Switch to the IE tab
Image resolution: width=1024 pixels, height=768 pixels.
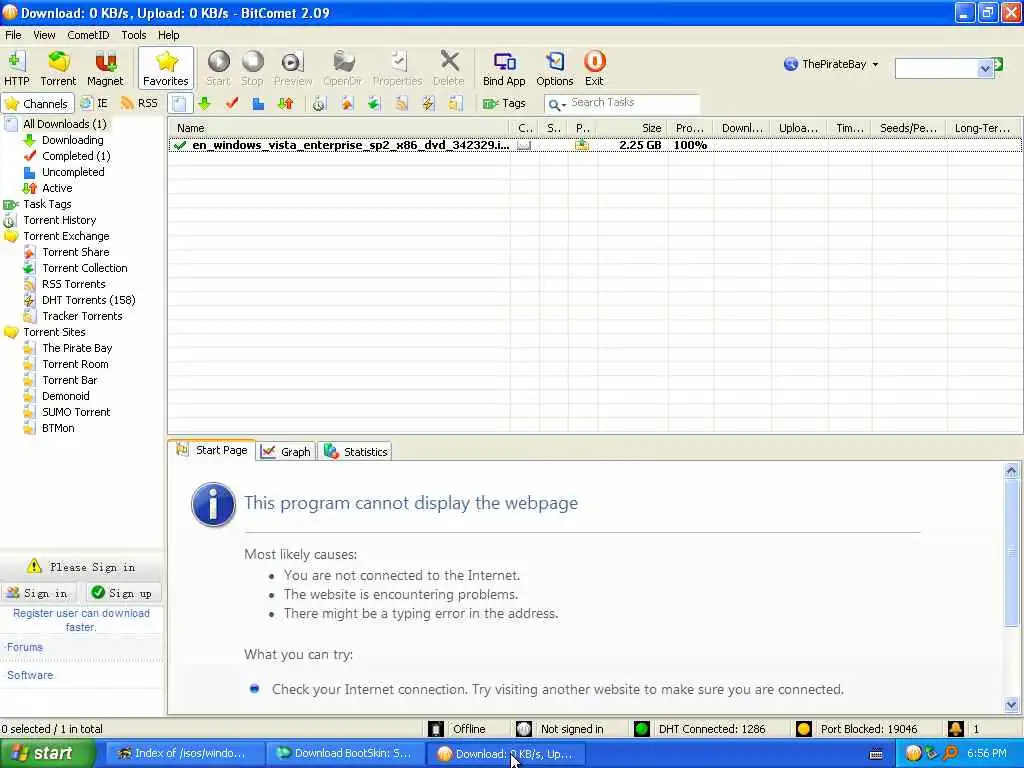[x=95, y=103]
